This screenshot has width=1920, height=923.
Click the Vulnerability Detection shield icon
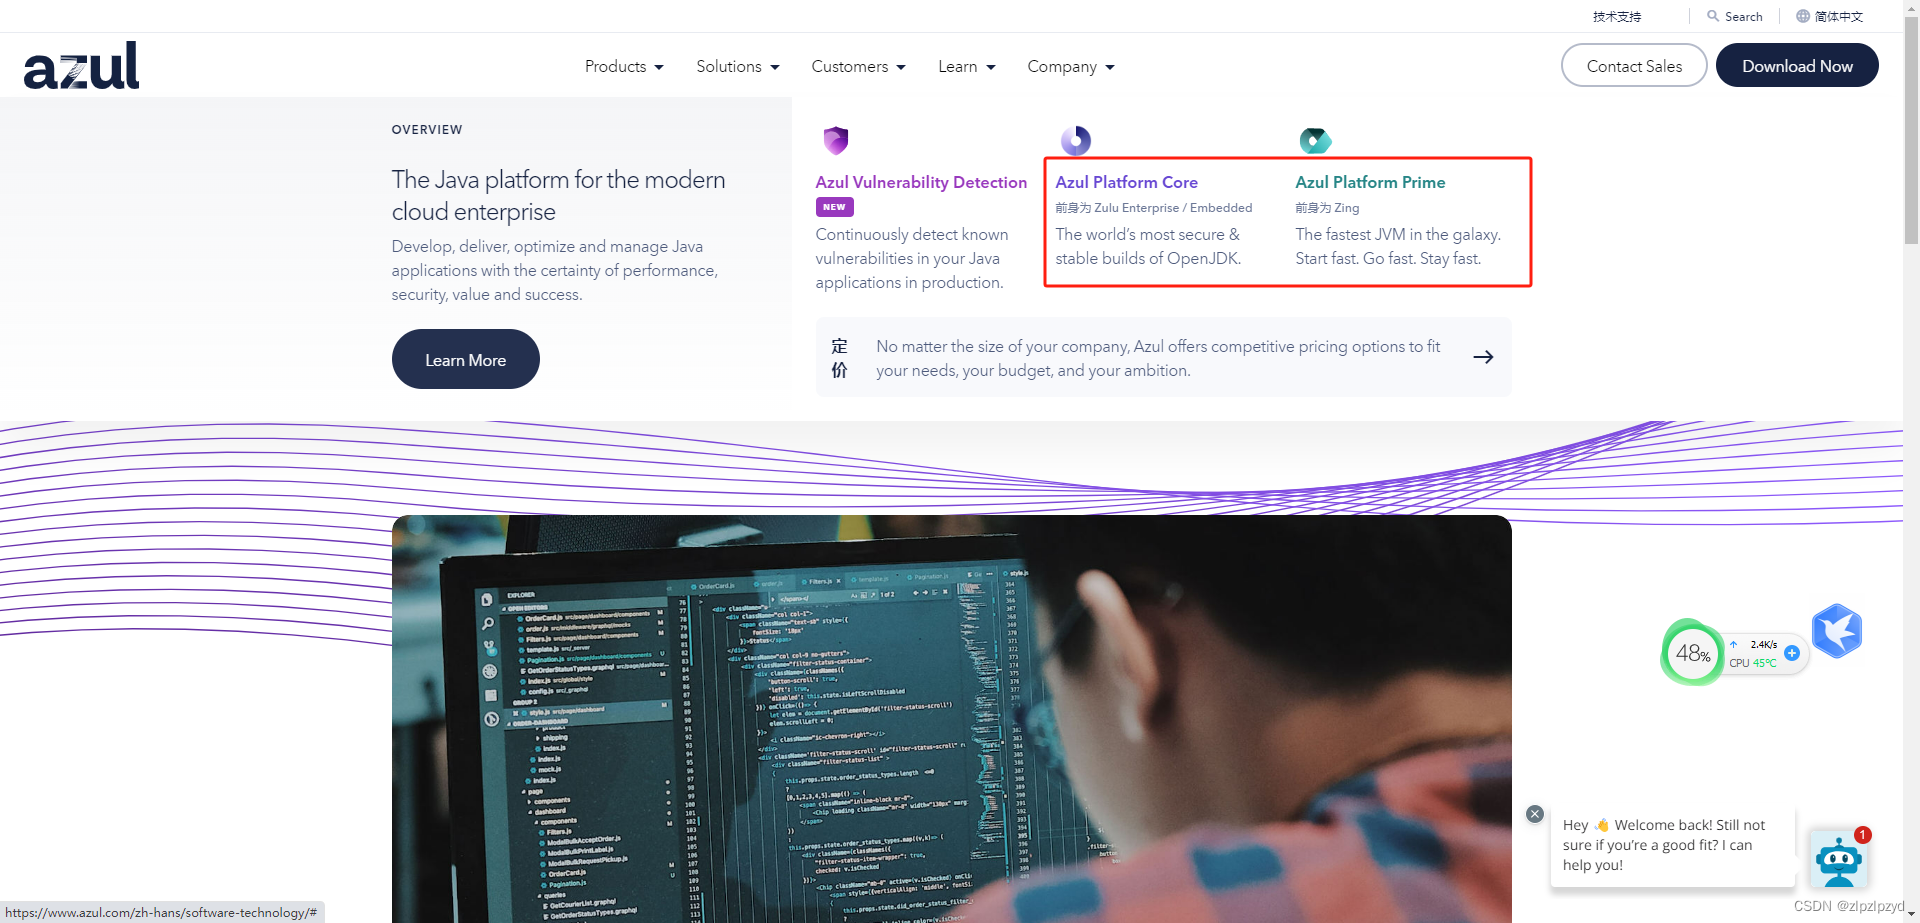coord(836,140)
